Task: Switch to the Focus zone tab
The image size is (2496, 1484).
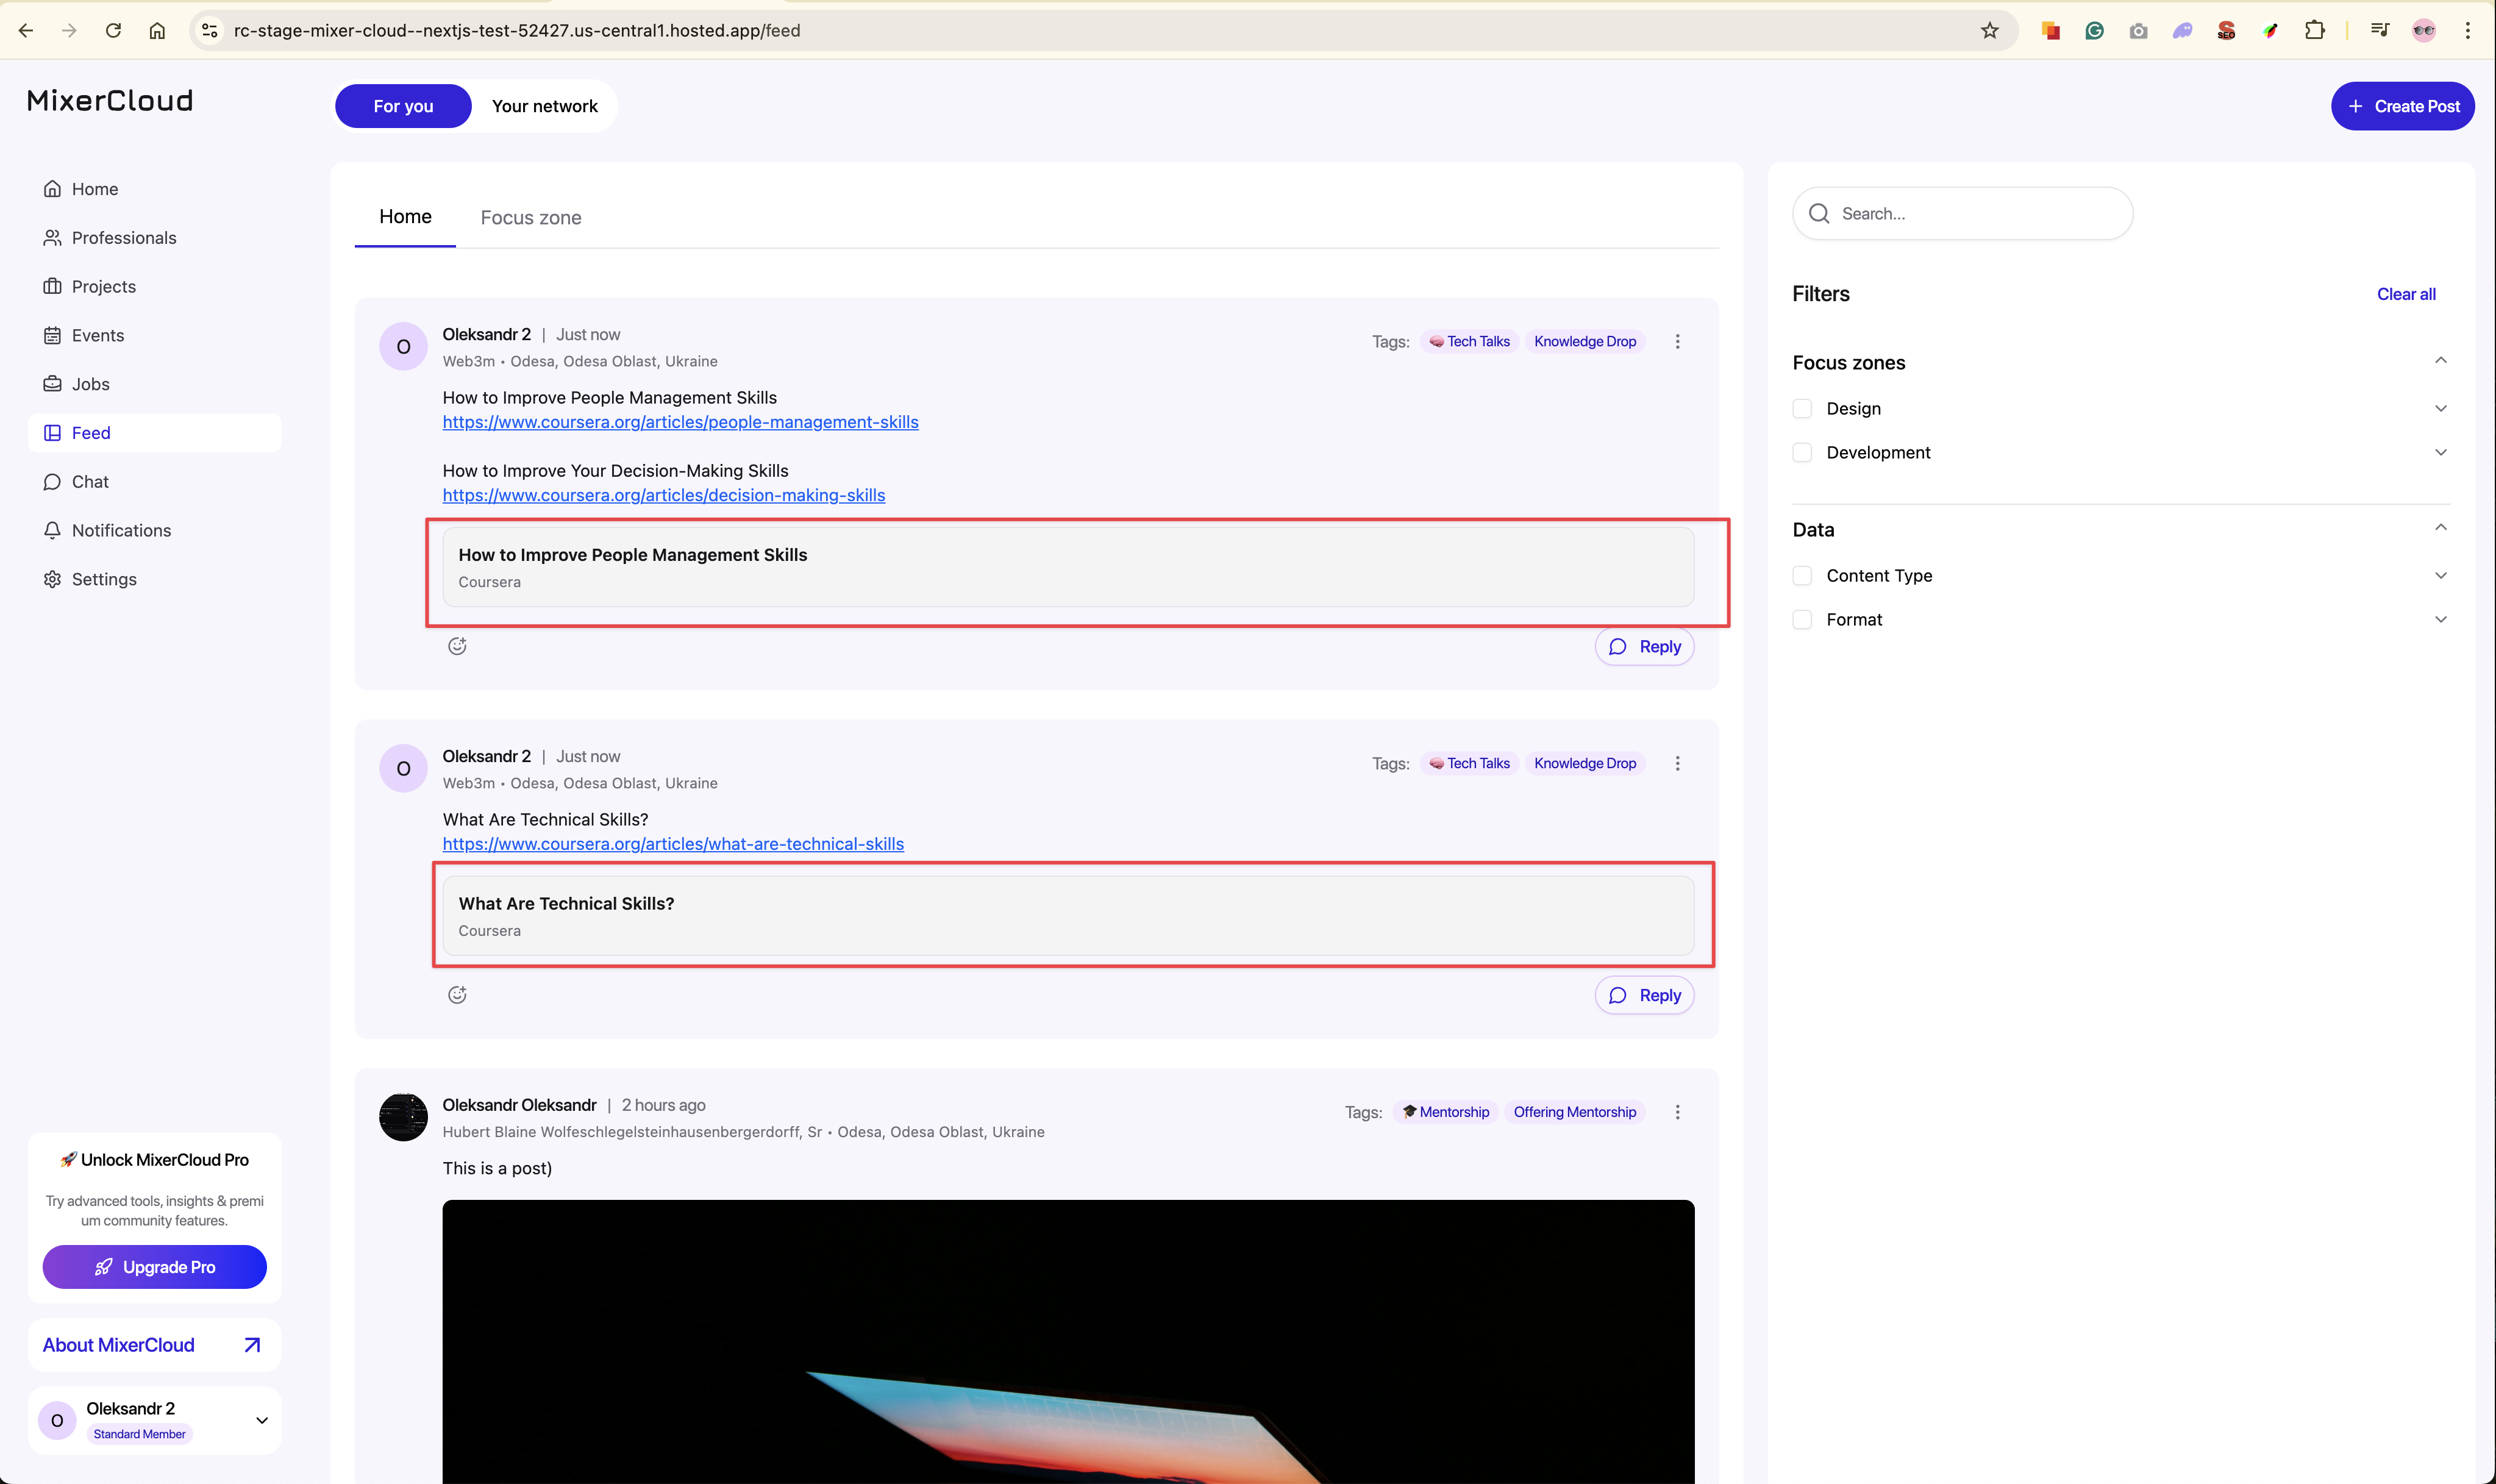Action: coord(530,217)
